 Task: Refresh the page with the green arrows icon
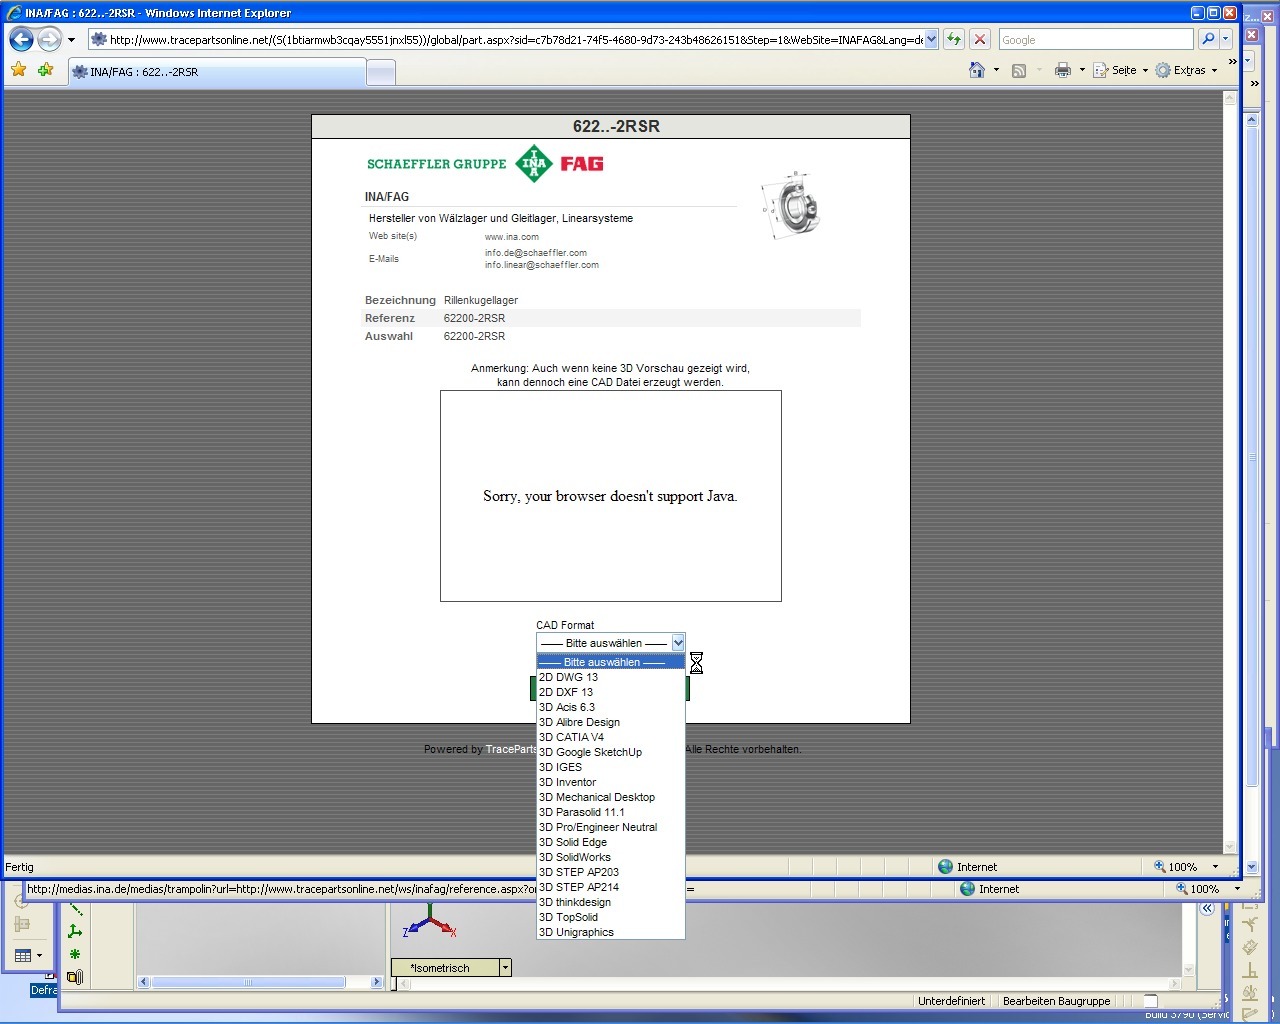(954, 39)
